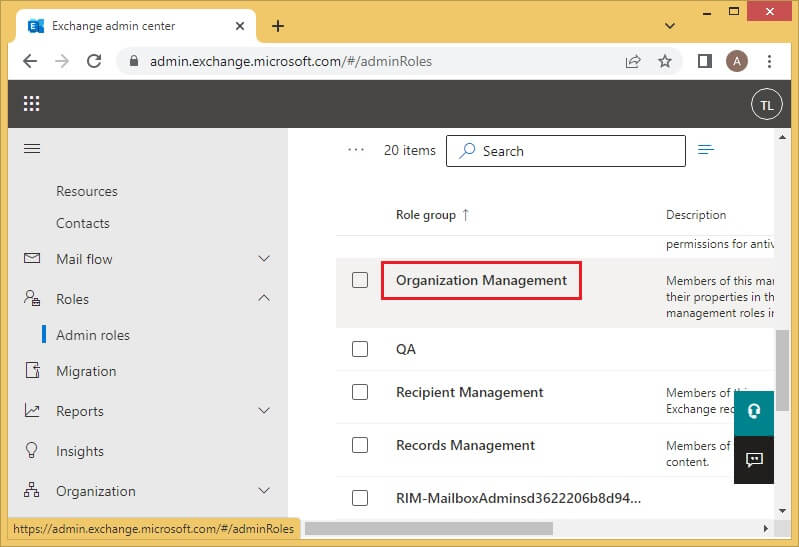Open the TL account profile menu
The height and width of the screenshot is (547, 799).
(766, 105)
